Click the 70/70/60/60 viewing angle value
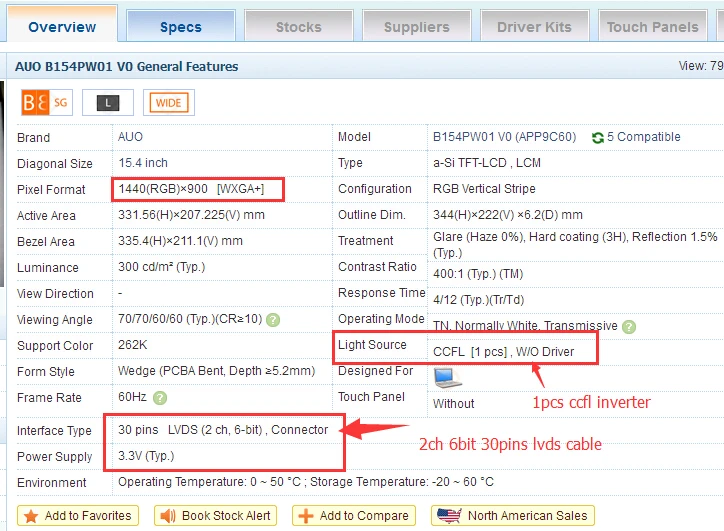This screenshot has width=724, height=531. (x=190, y=319)
